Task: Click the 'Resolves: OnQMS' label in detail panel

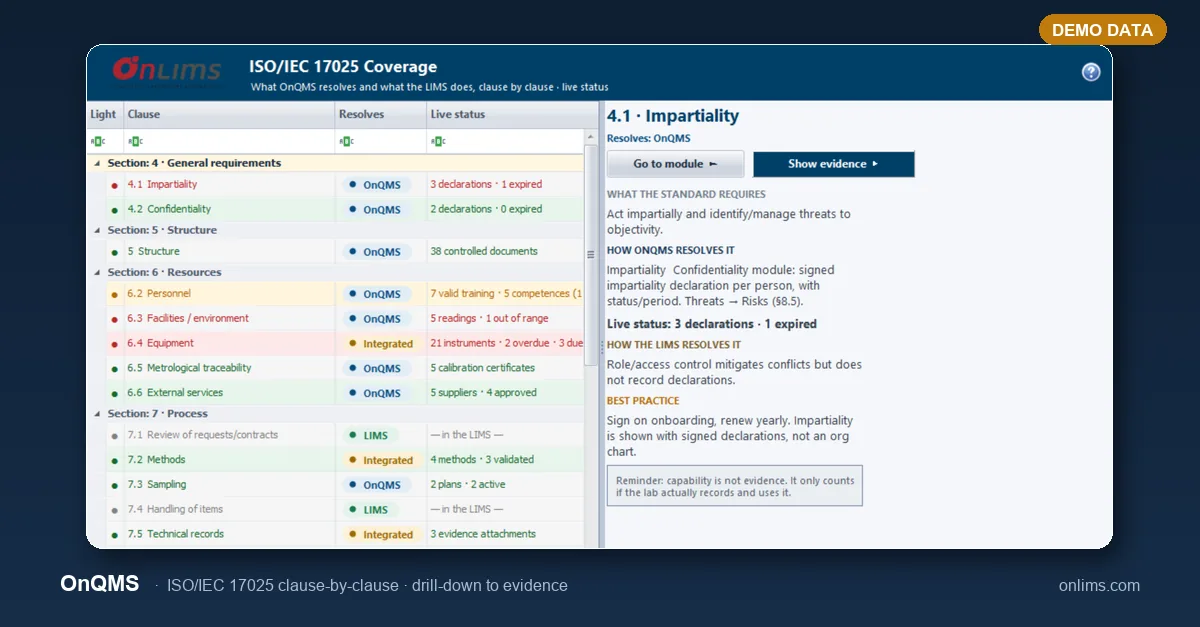Action: (x=648, y=139)
